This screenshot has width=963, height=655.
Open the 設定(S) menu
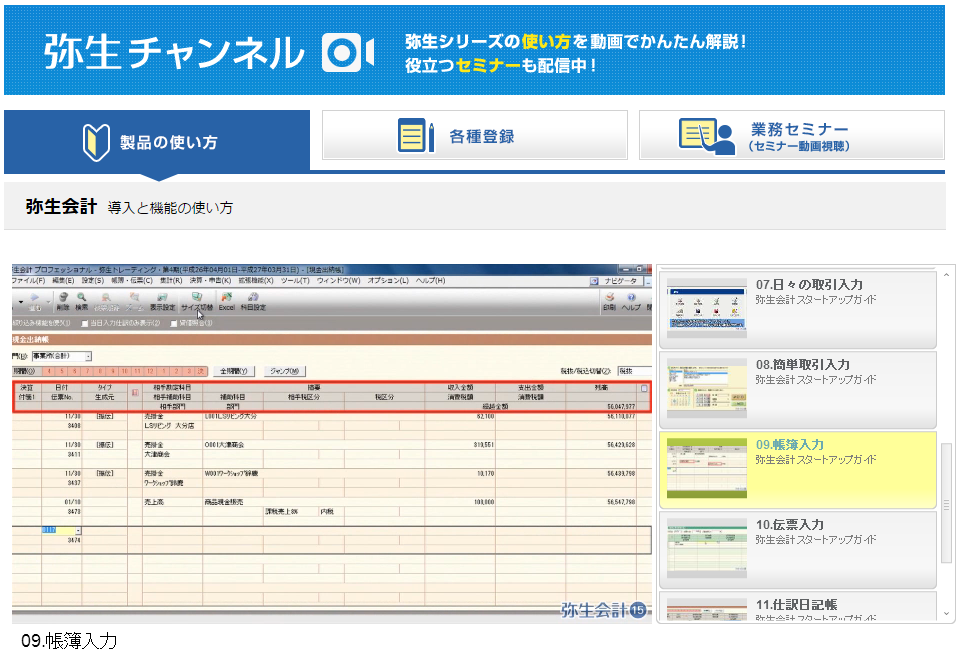pyautogui.click(x=93, y=281)
